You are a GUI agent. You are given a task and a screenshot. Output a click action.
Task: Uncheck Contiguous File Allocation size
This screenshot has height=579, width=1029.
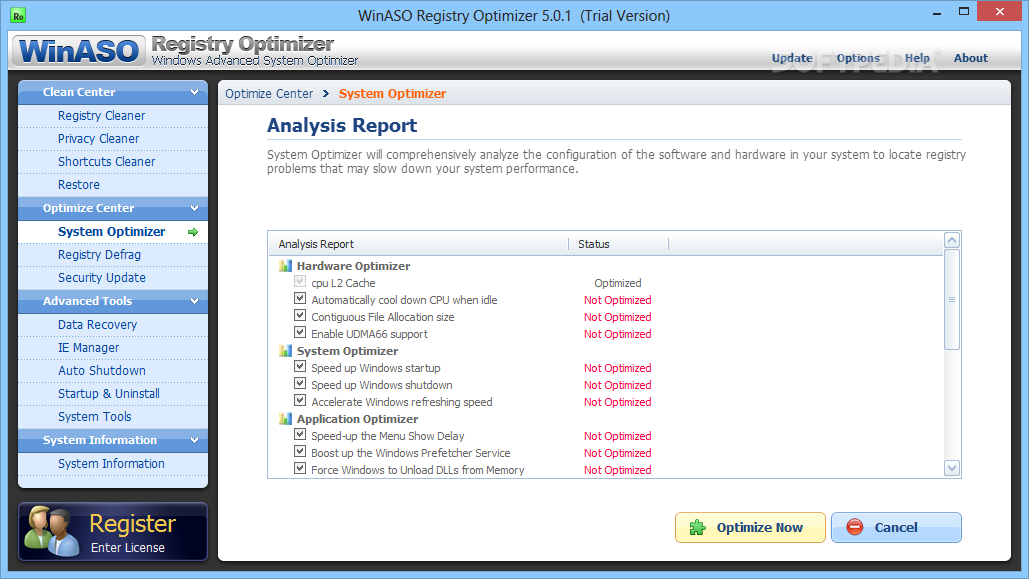[300, 316]
